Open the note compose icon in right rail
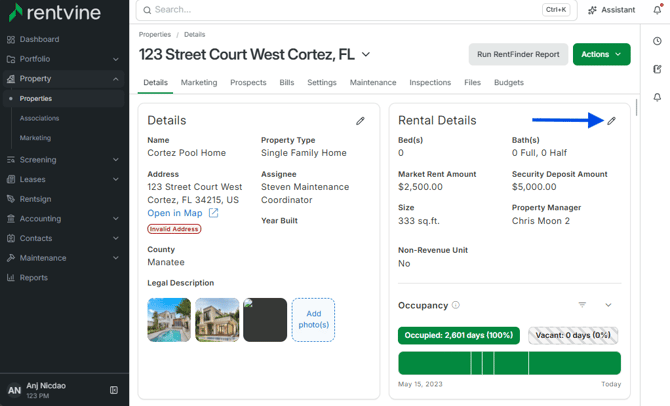Image resolution: width=670 pixels, height=406 pixels. click(x=657, y=69)
